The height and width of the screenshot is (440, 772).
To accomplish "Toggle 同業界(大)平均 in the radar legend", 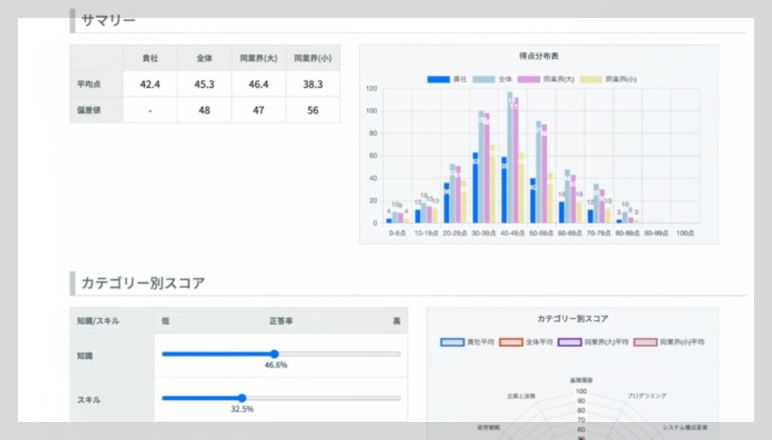I will click(x=588, y=342).
